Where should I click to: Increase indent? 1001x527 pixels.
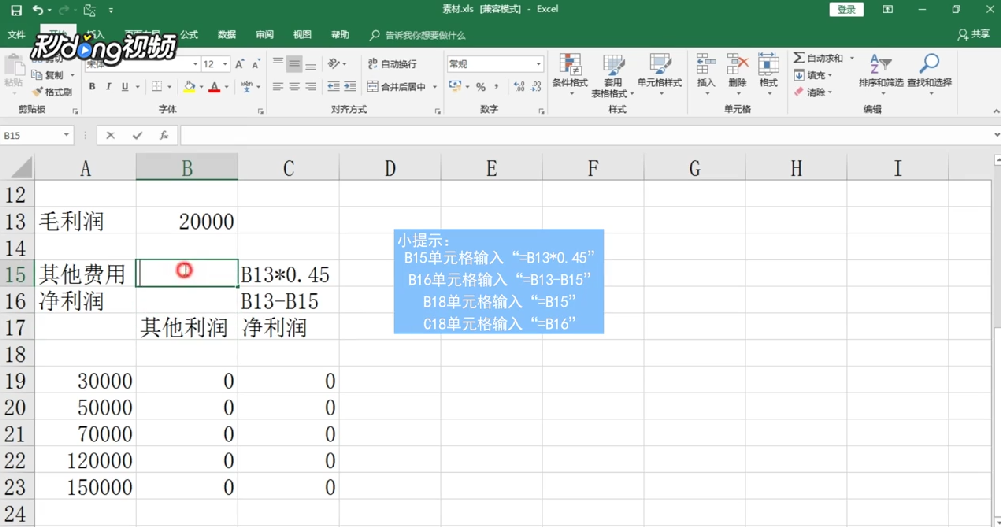(350, 87)
